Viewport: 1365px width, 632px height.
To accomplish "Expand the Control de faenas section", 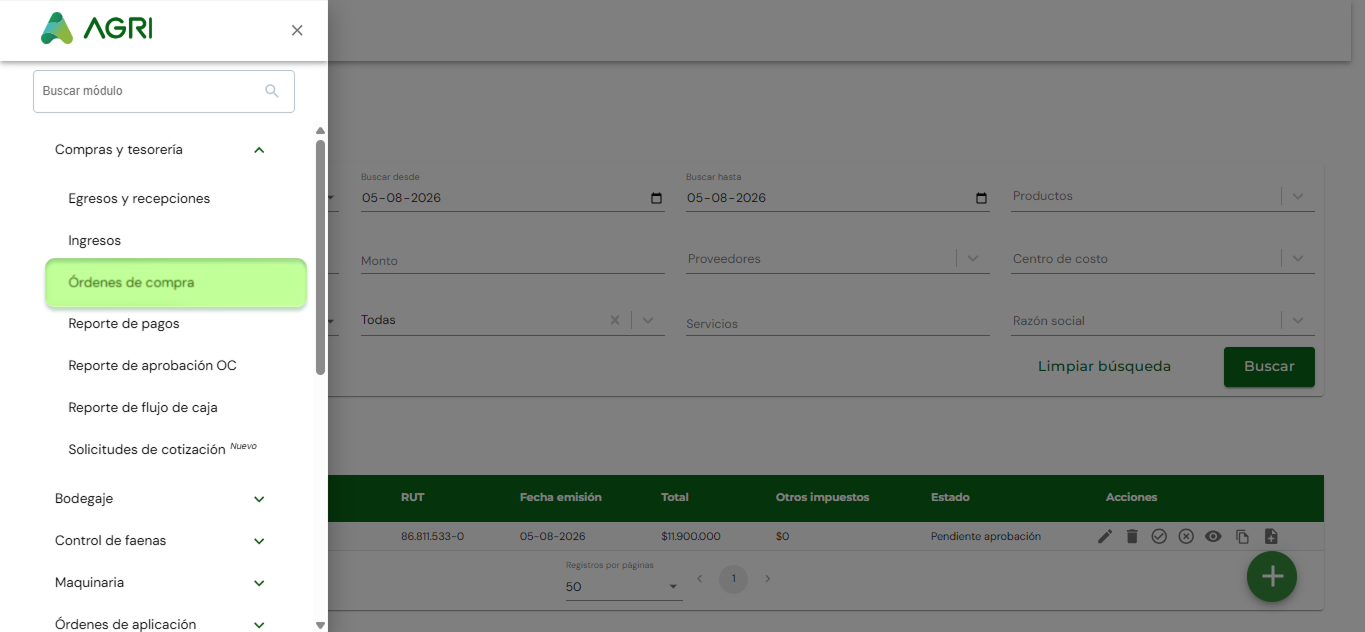I will (259, 541).
